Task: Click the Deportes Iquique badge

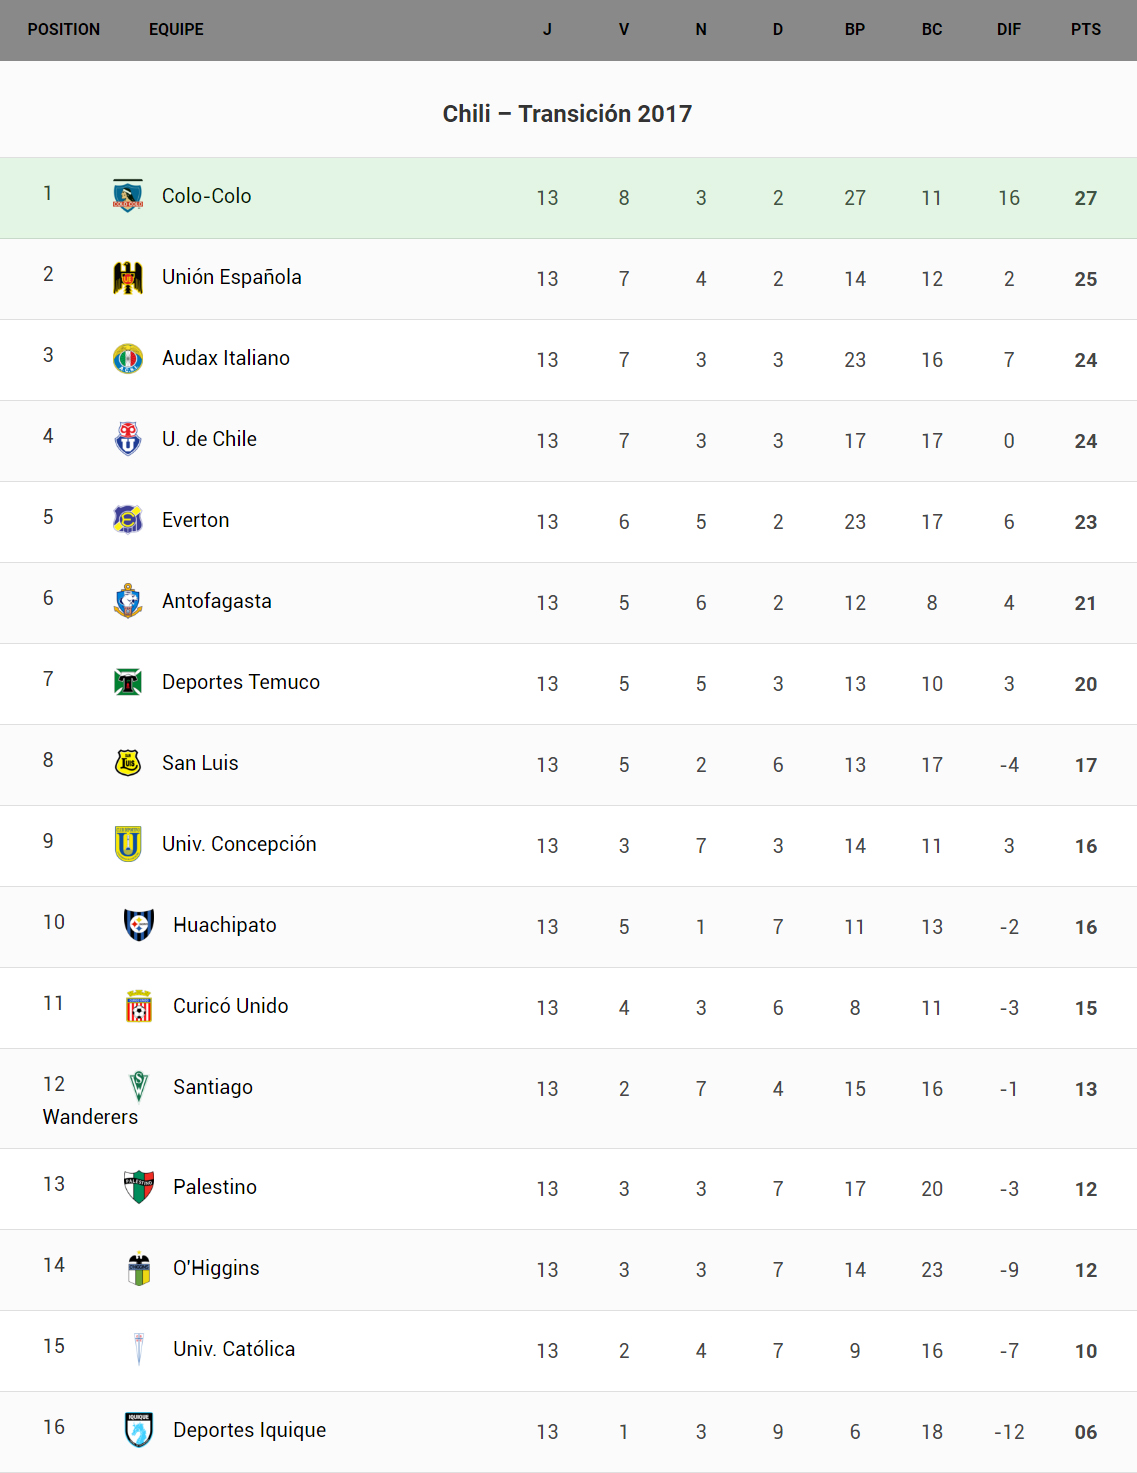Action: pyautogui.click(x=139, y=1430)
